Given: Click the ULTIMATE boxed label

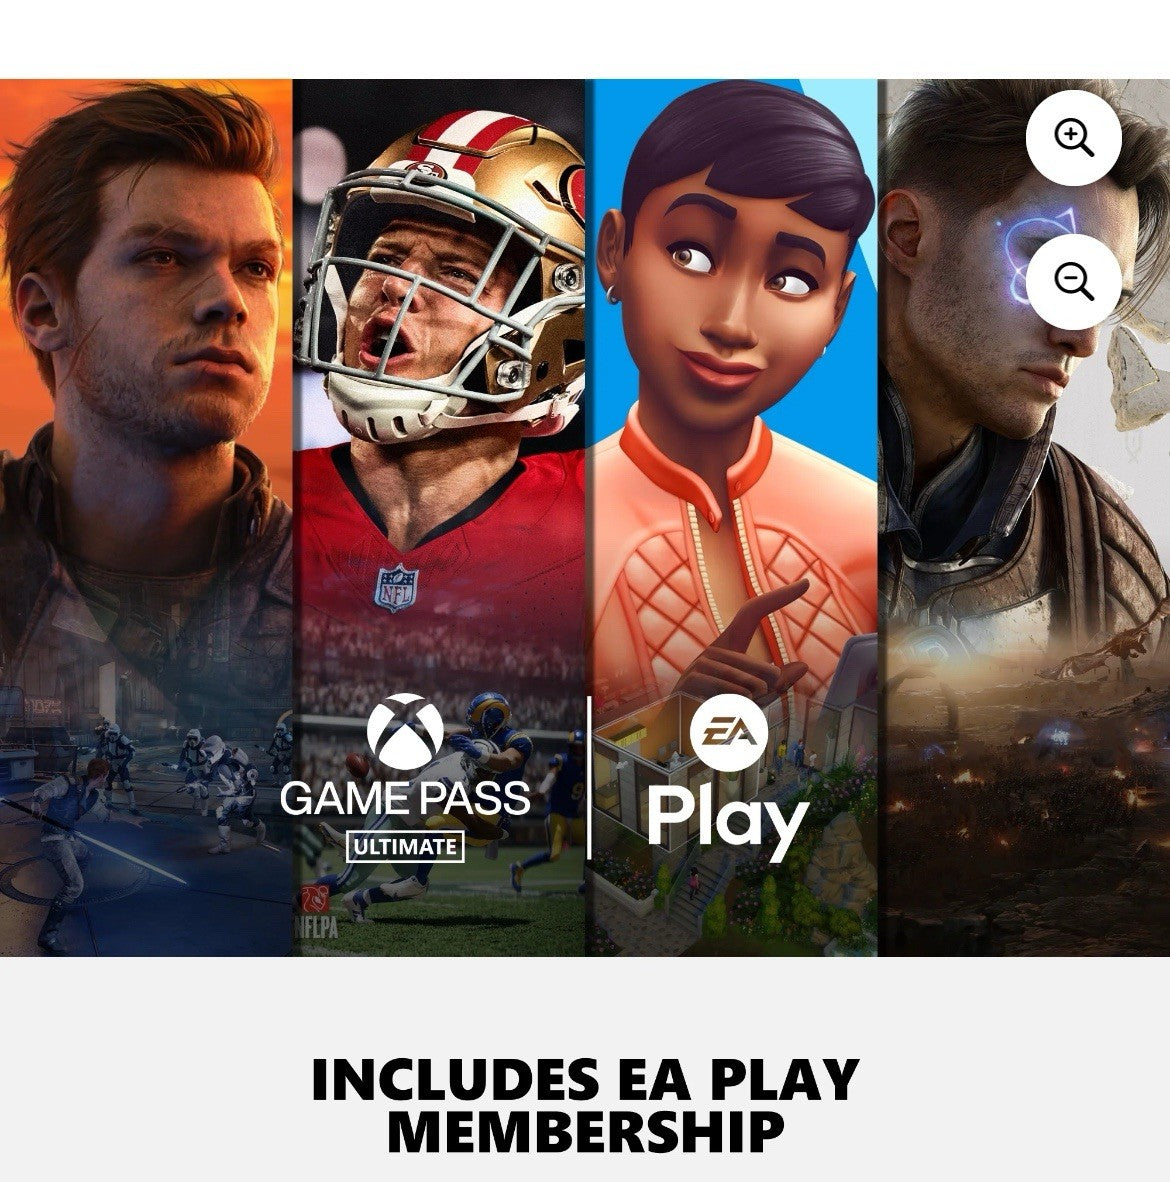Looking at the screenshot, I should pos(405,846).
